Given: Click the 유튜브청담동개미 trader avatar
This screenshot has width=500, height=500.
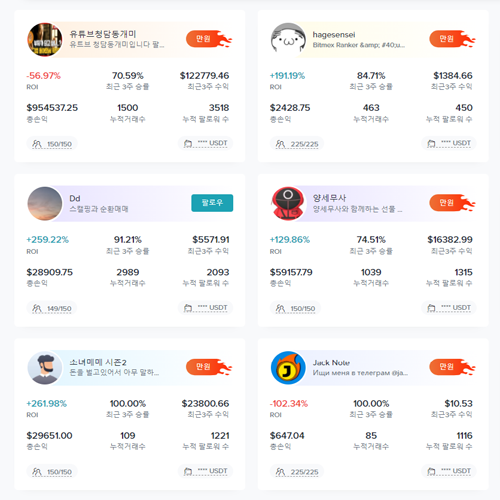Looking at the screenshot, I should pyautogui.click(x=45, y=39).
